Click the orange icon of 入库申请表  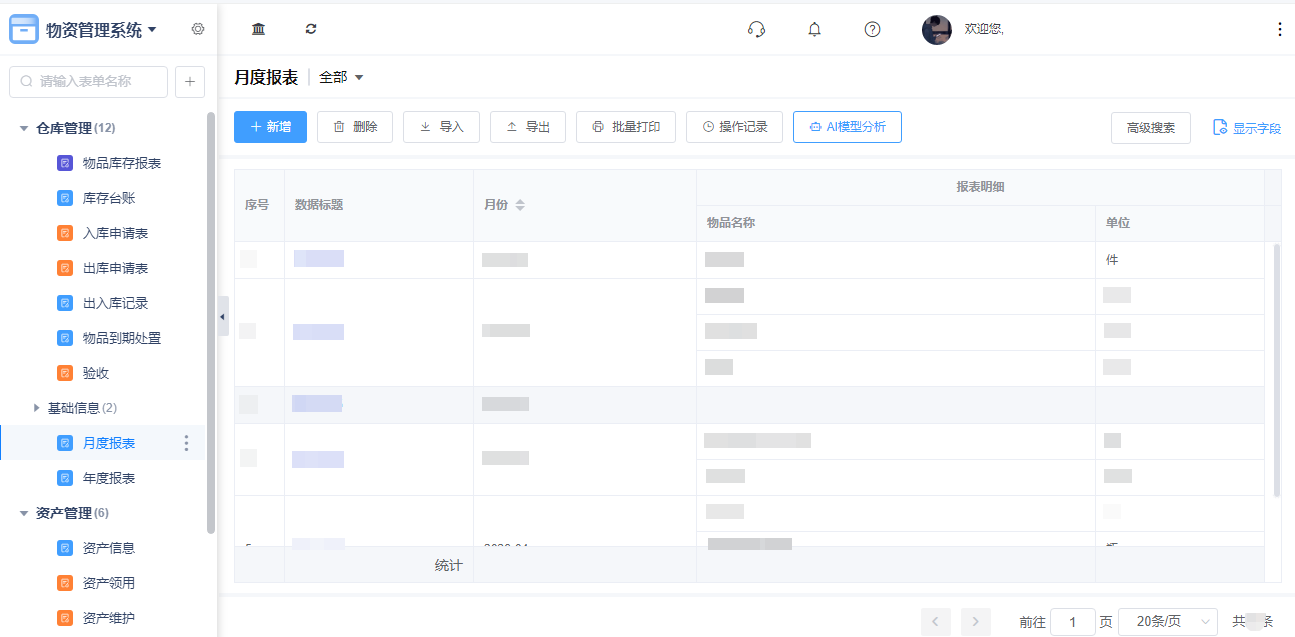tap(65, 233)
